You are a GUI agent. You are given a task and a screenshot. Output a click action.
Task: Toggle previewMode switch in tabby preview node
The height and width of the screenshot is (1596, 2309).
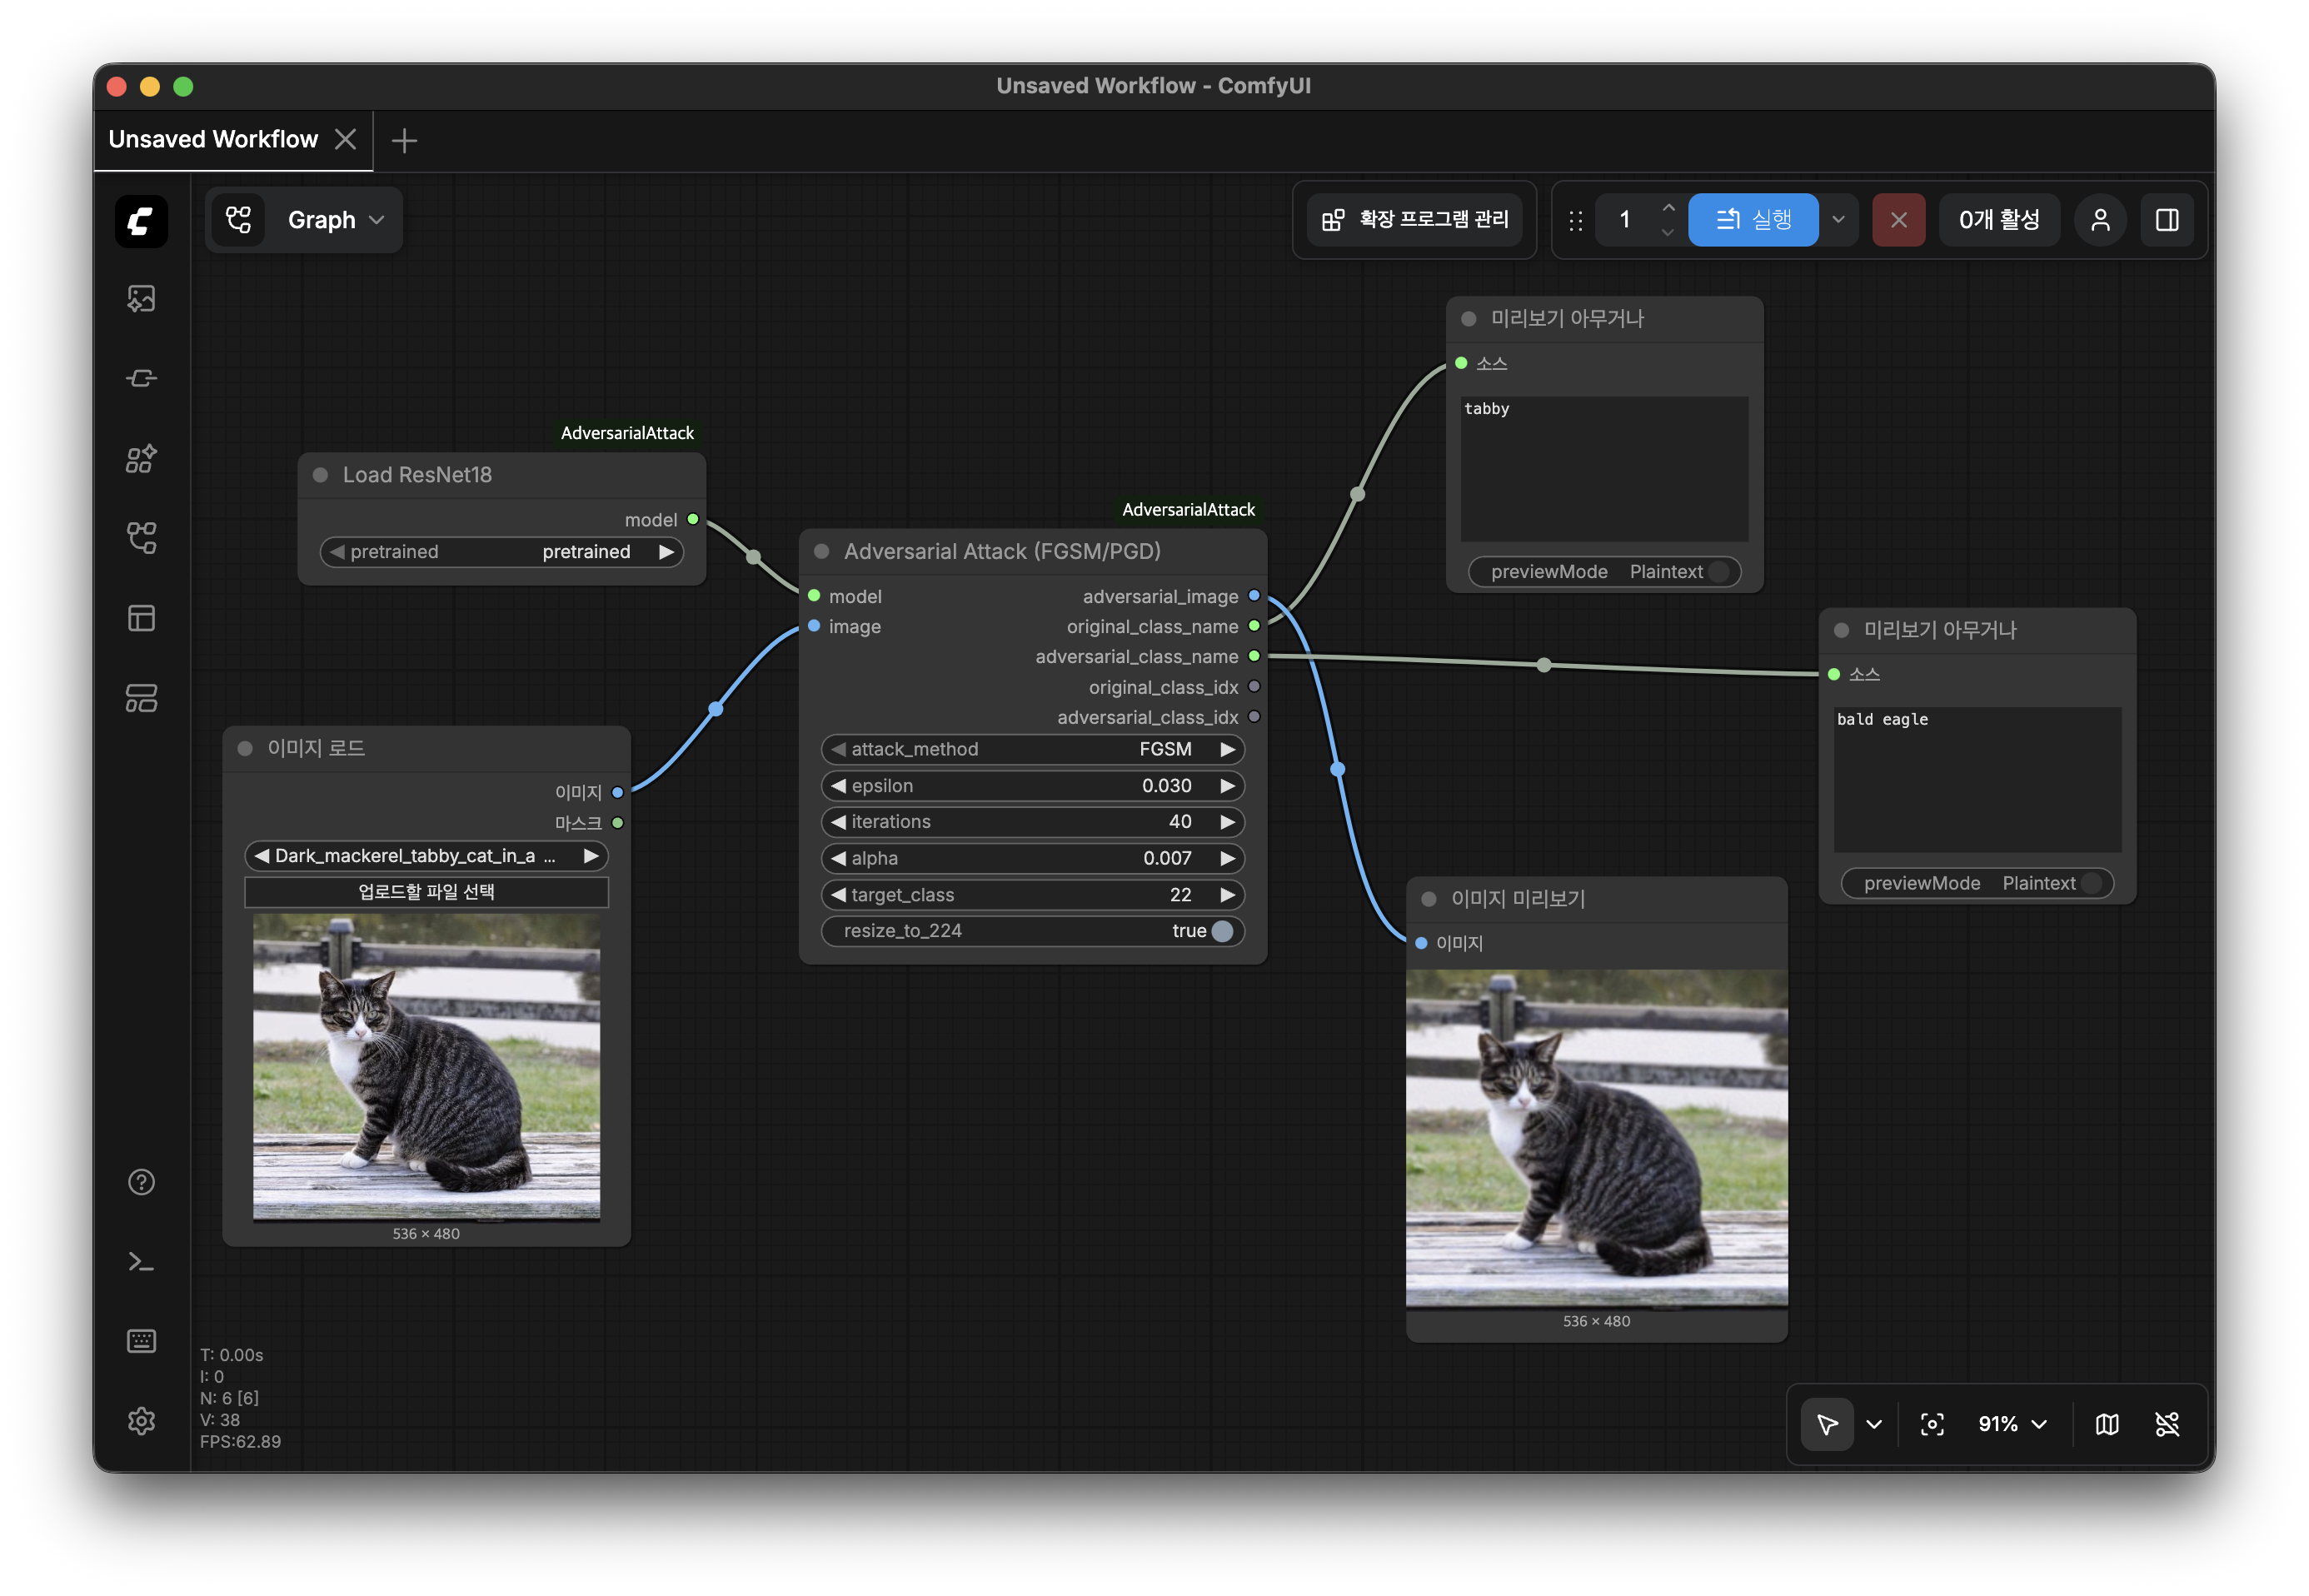[1719, 572]
